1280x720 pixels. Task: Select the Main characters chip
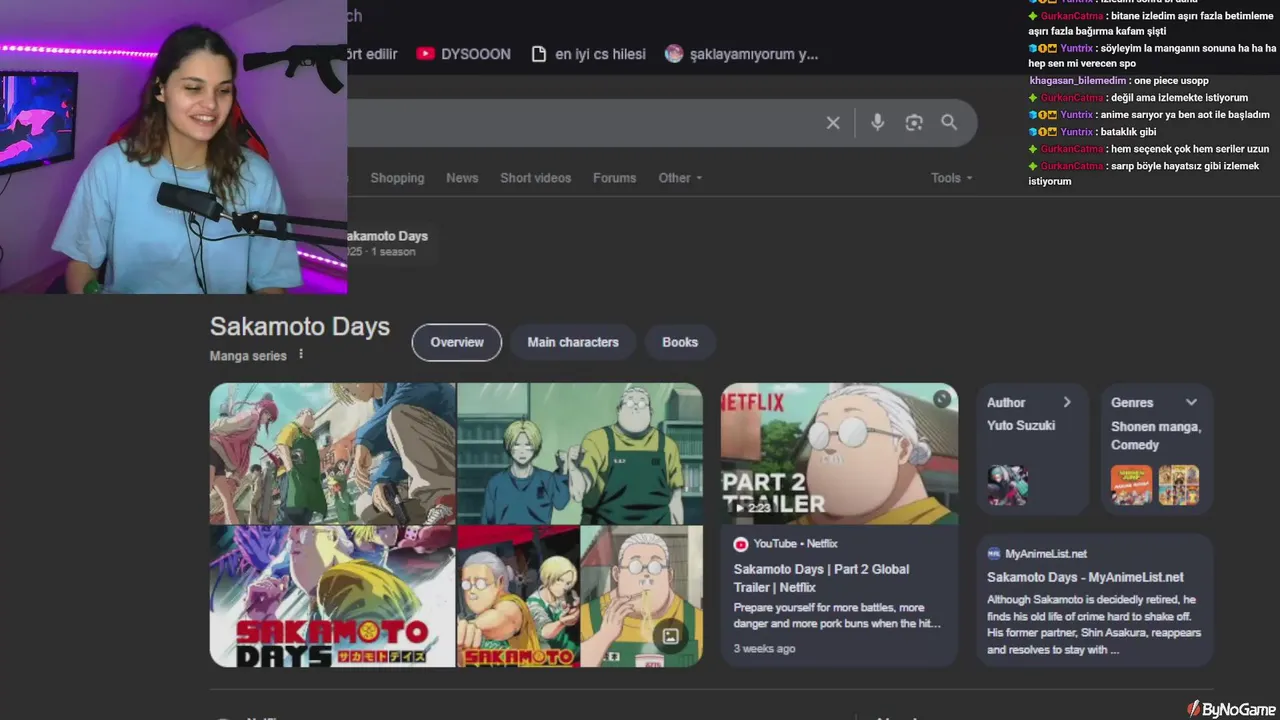(573, 342)
